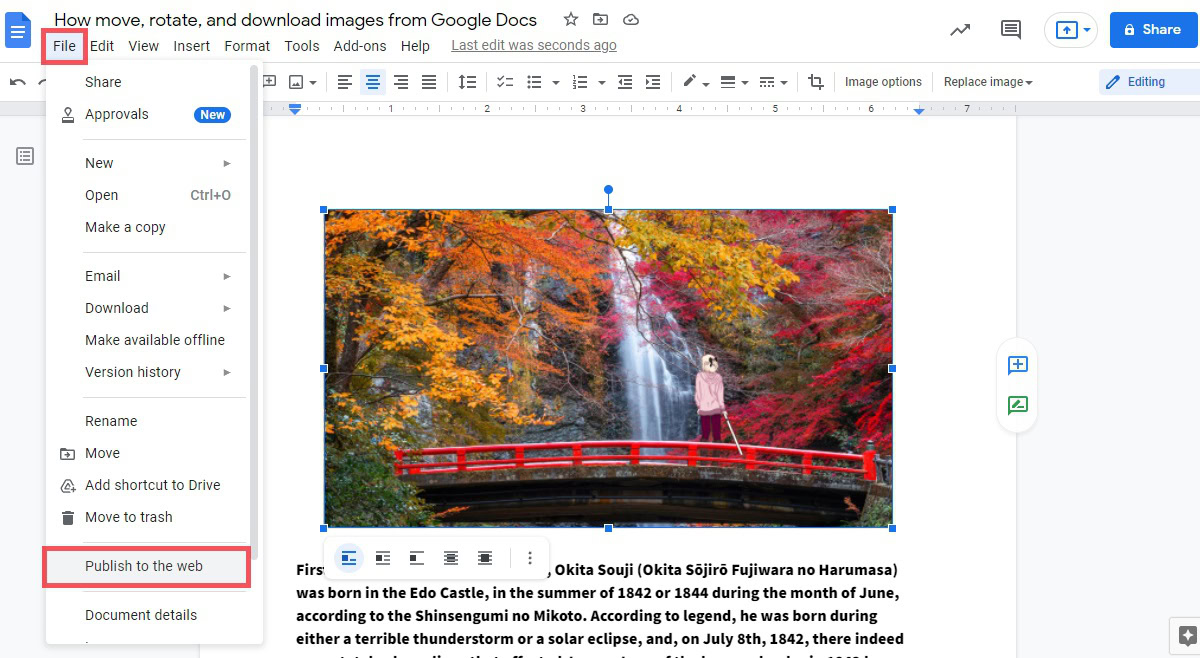Insert a checklist
This screenshot has width=1200, height=658.
[x=505, y=82]
